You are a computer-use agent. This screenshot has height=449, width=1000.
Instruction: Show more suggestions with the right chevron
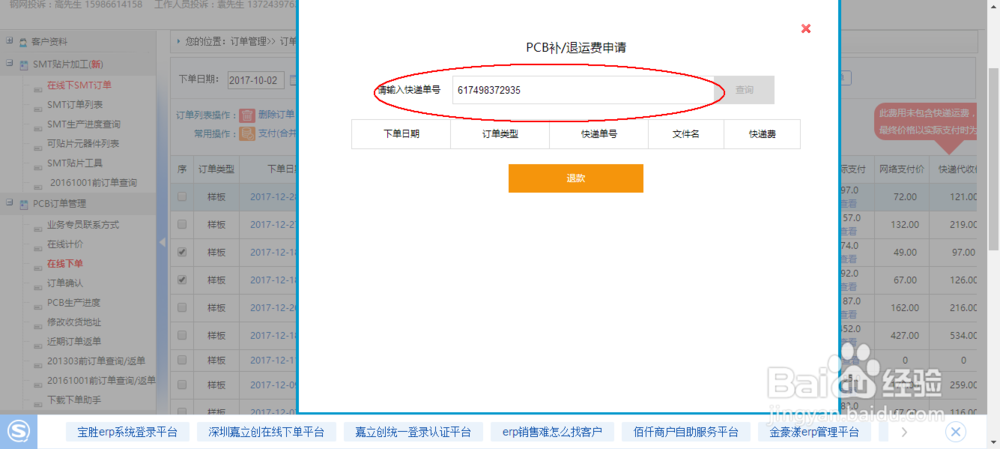(904, 432)
